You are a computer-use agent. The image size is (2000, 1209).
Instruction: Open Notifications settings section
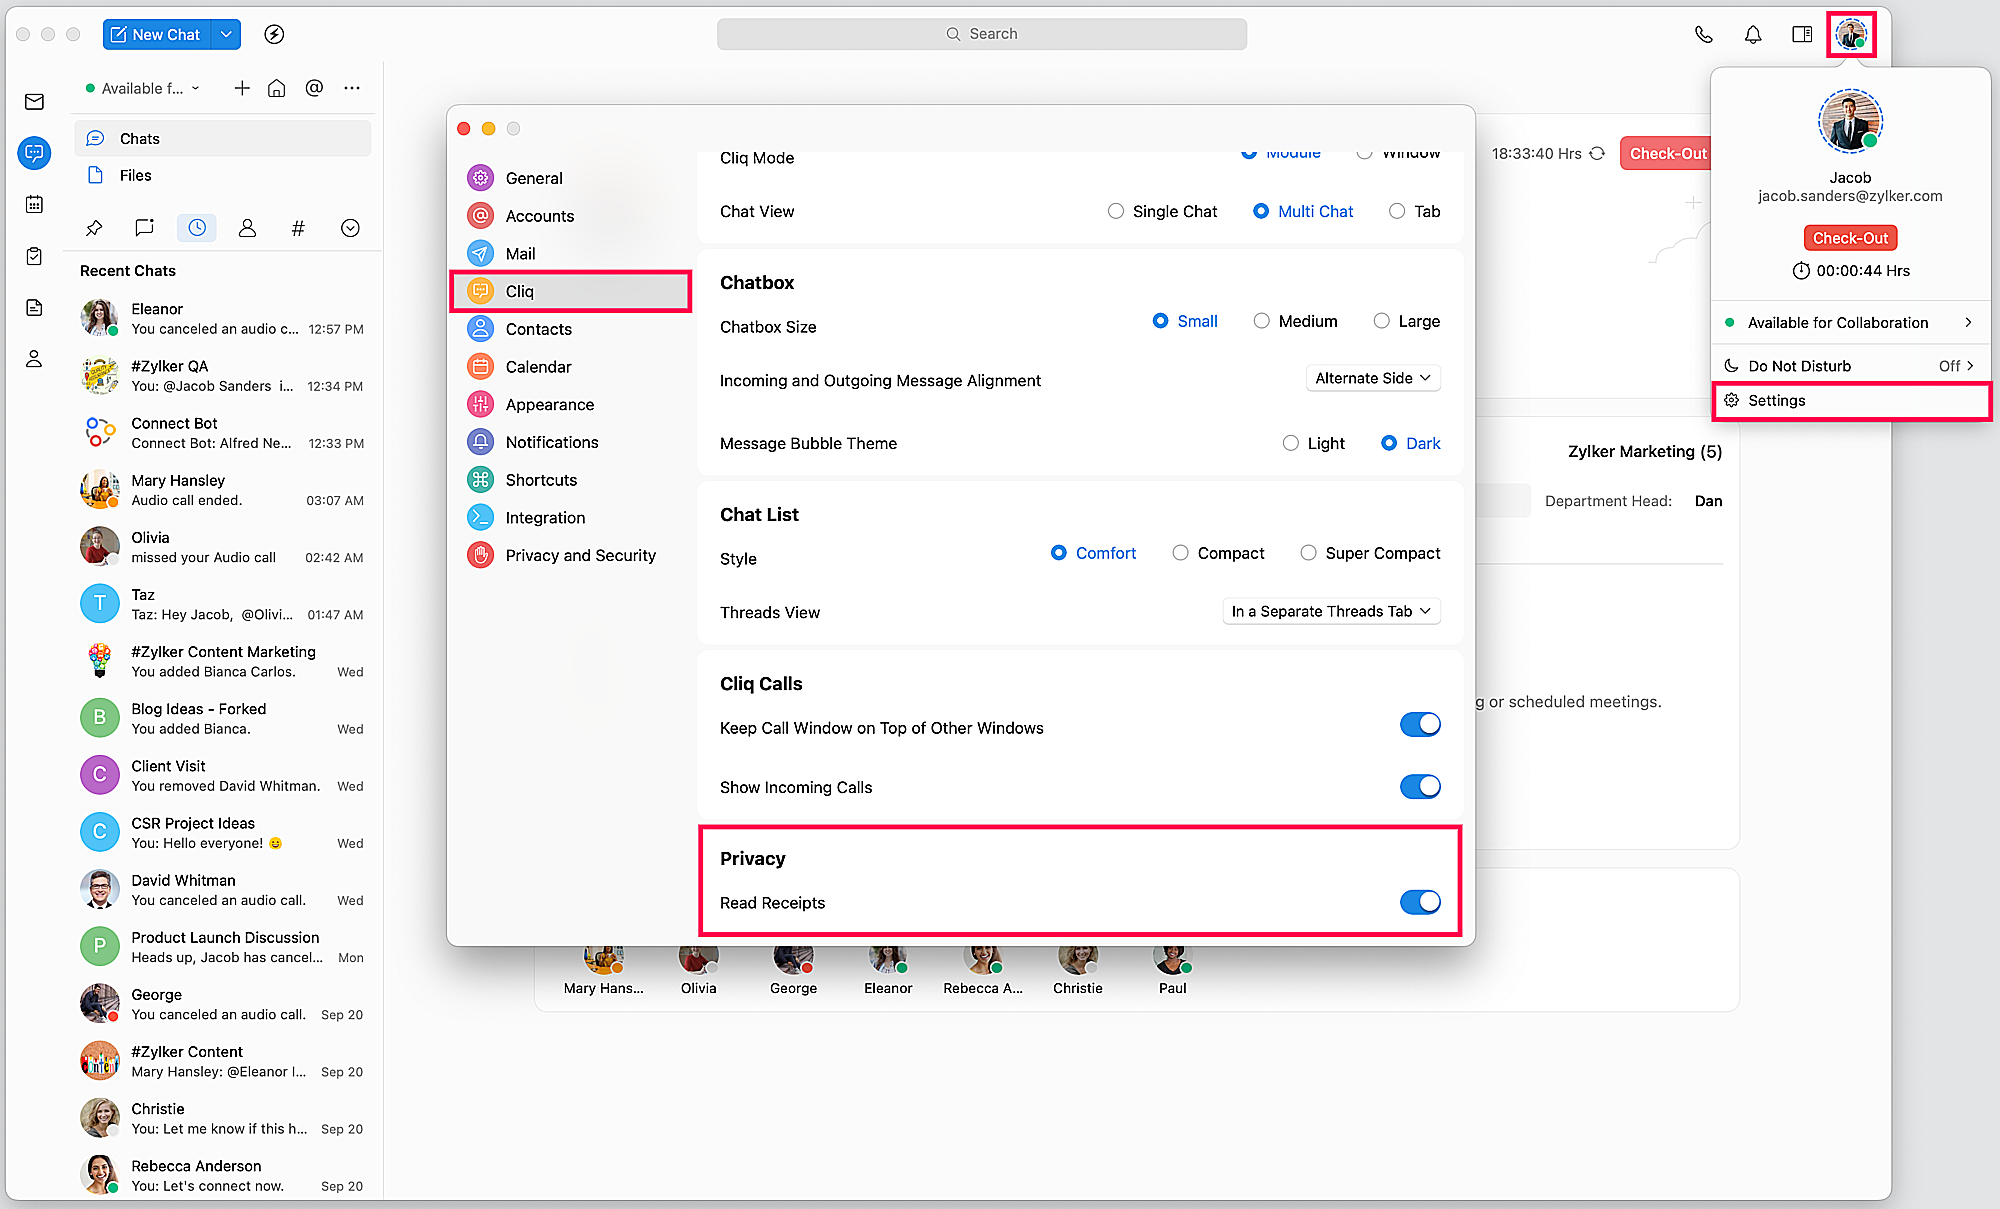point(551,442)
